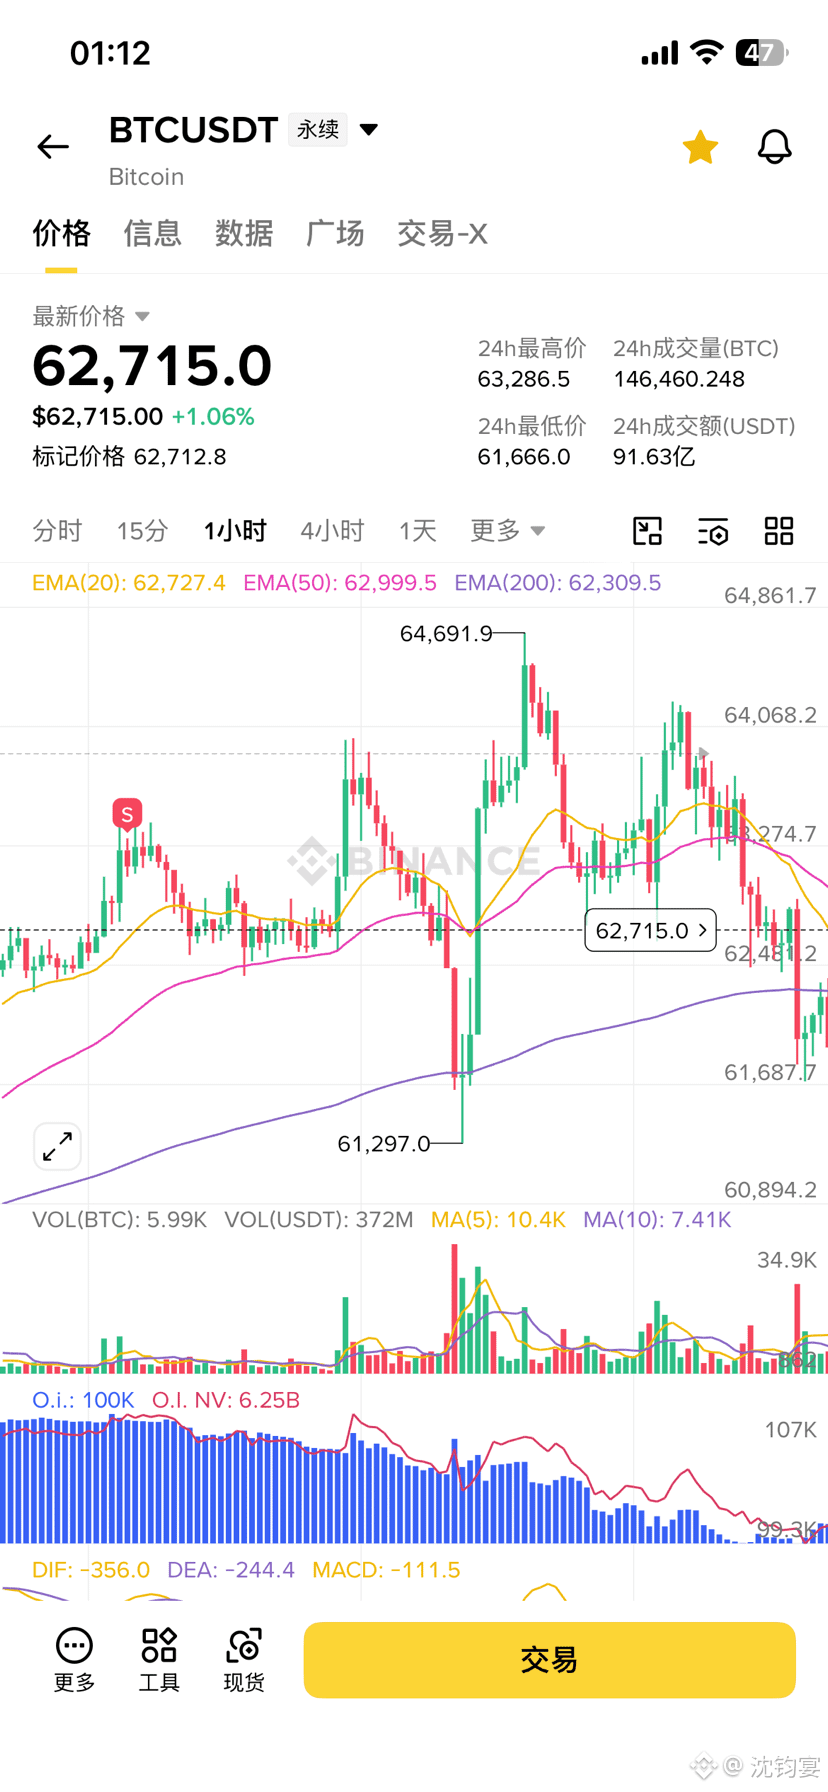Tap the 标记价格 62,712.8 text
828x1792 pixels.
[129, 457]
